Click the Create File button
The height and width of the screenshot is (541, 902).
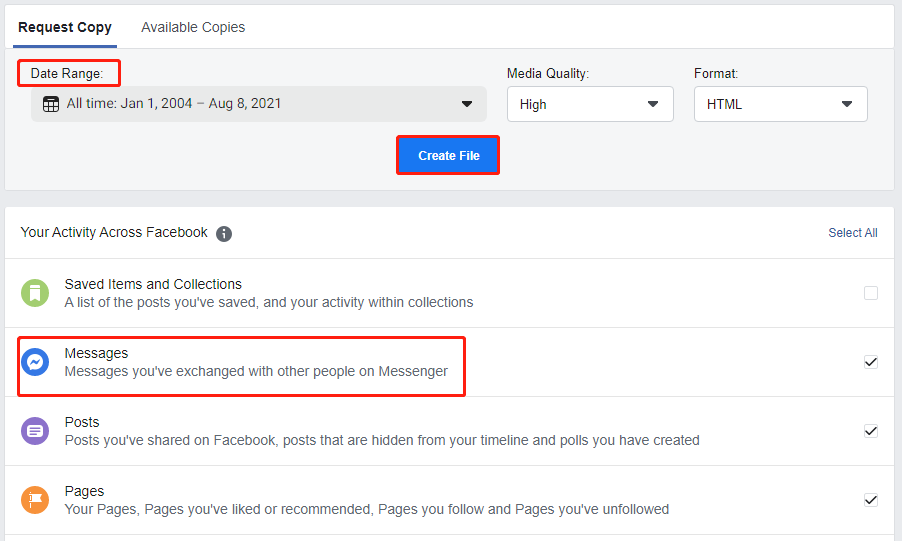448,155
